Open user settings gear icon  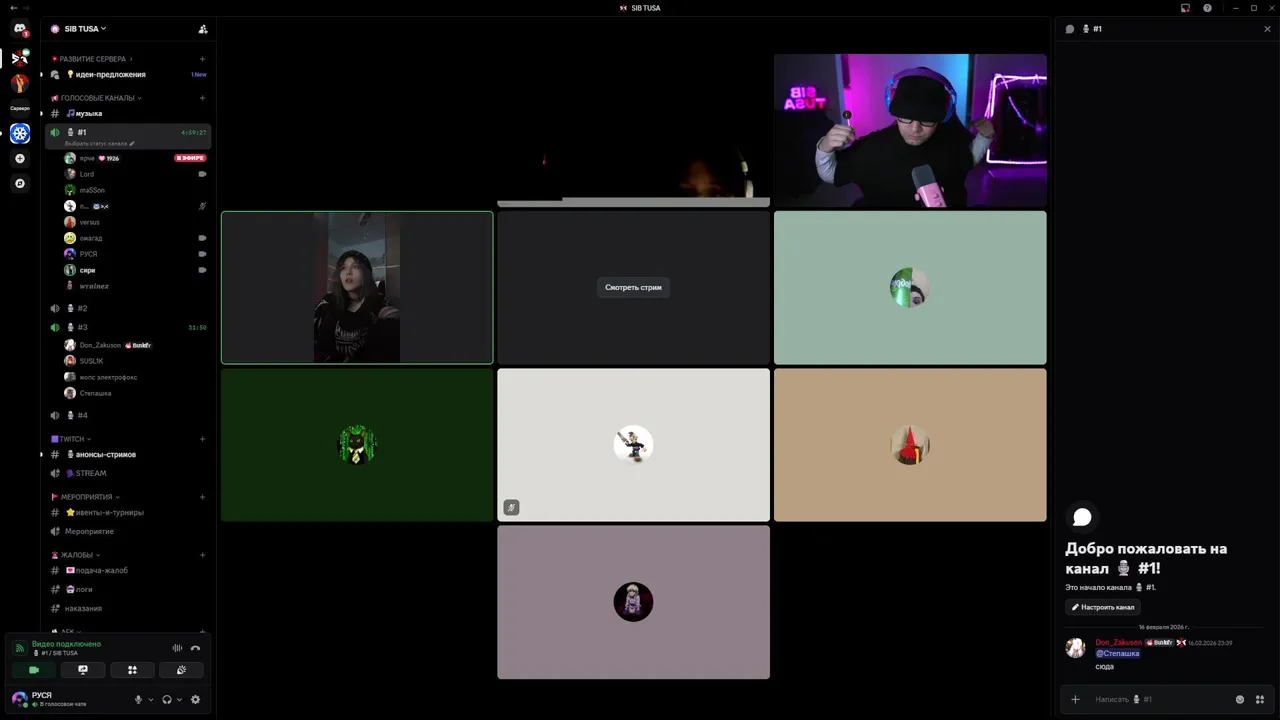195,699
